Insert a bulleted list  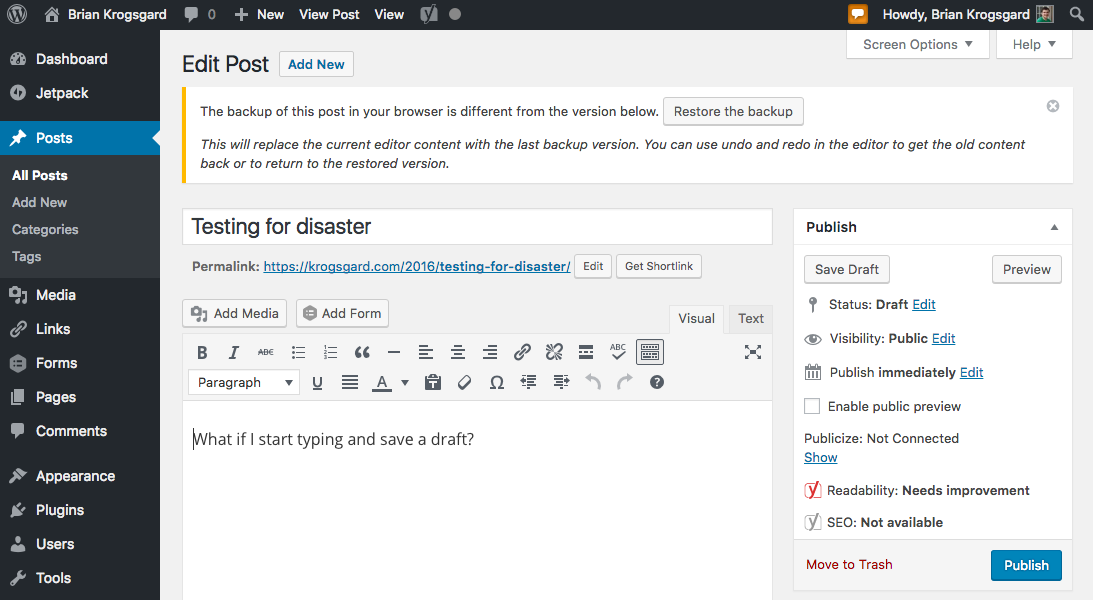[x=298, y=353]
